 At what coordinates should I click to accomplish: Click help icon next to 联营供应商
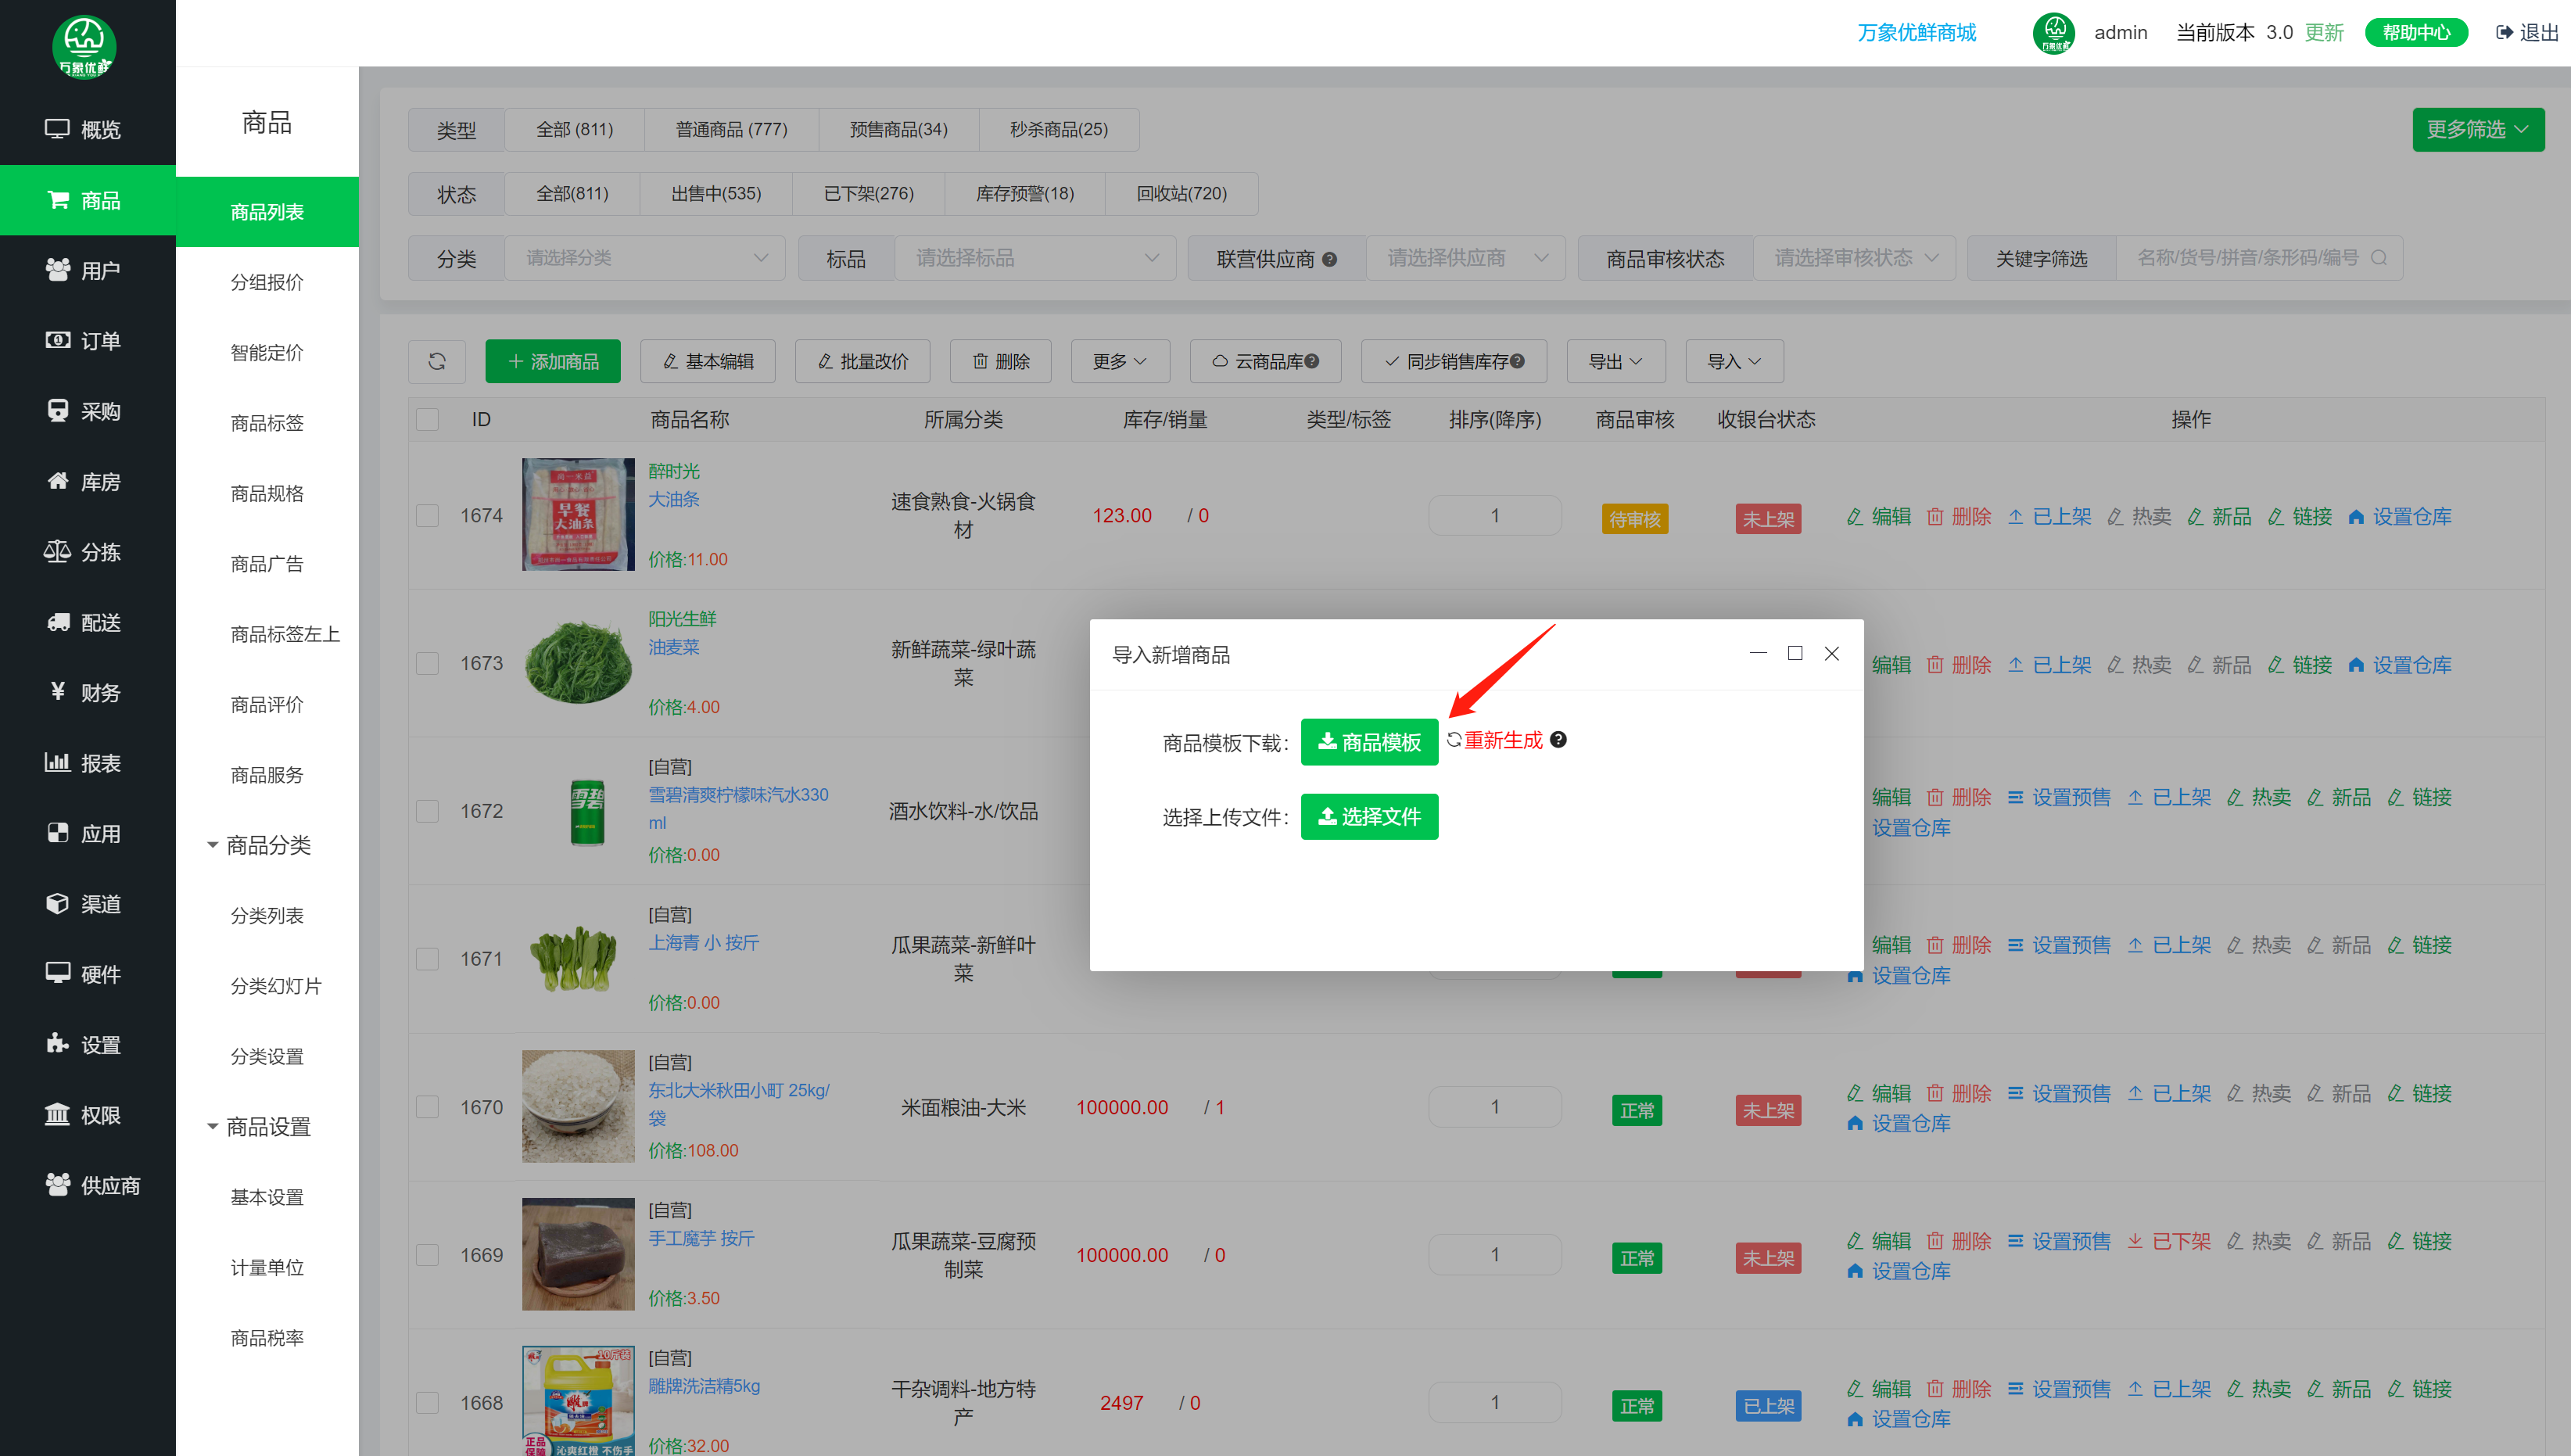pyautogui.click(x=1329, y=259)
